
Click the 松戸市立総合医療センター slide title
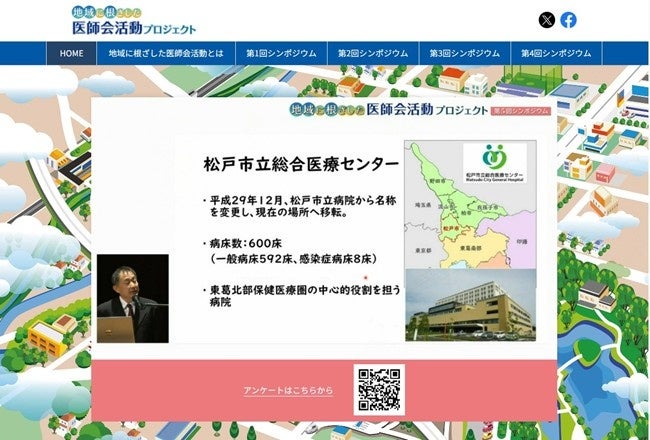point(301,164)
